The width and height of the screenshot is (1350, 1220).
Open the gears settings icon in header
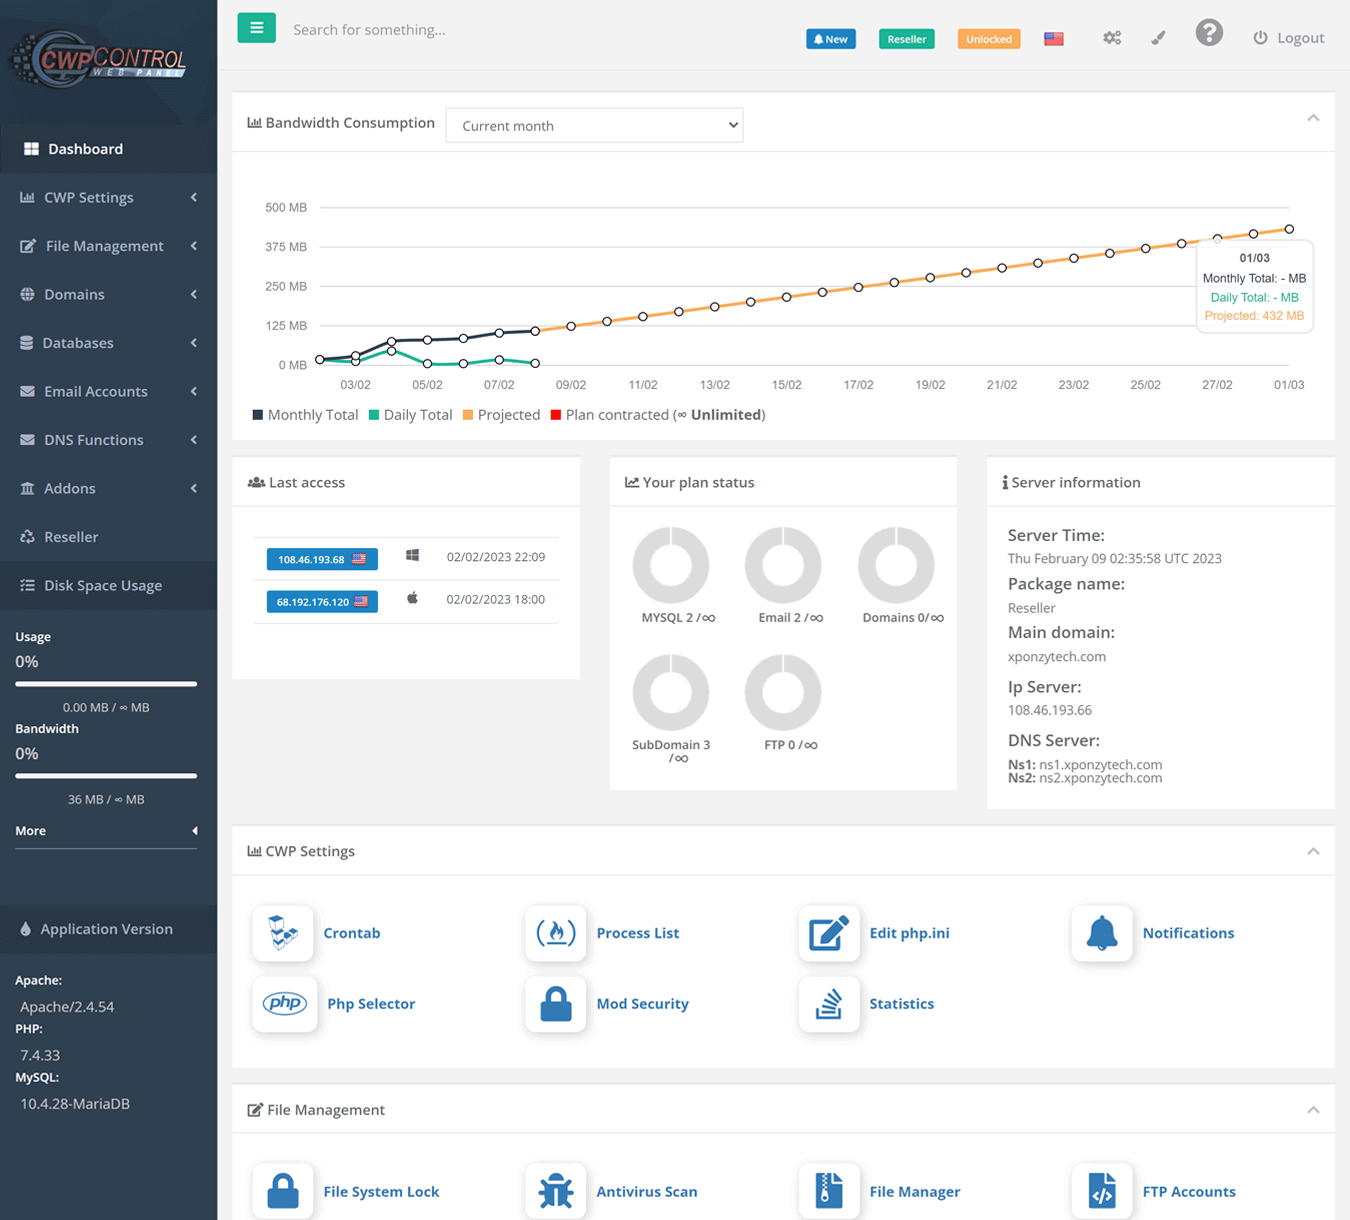[1112, 38]
